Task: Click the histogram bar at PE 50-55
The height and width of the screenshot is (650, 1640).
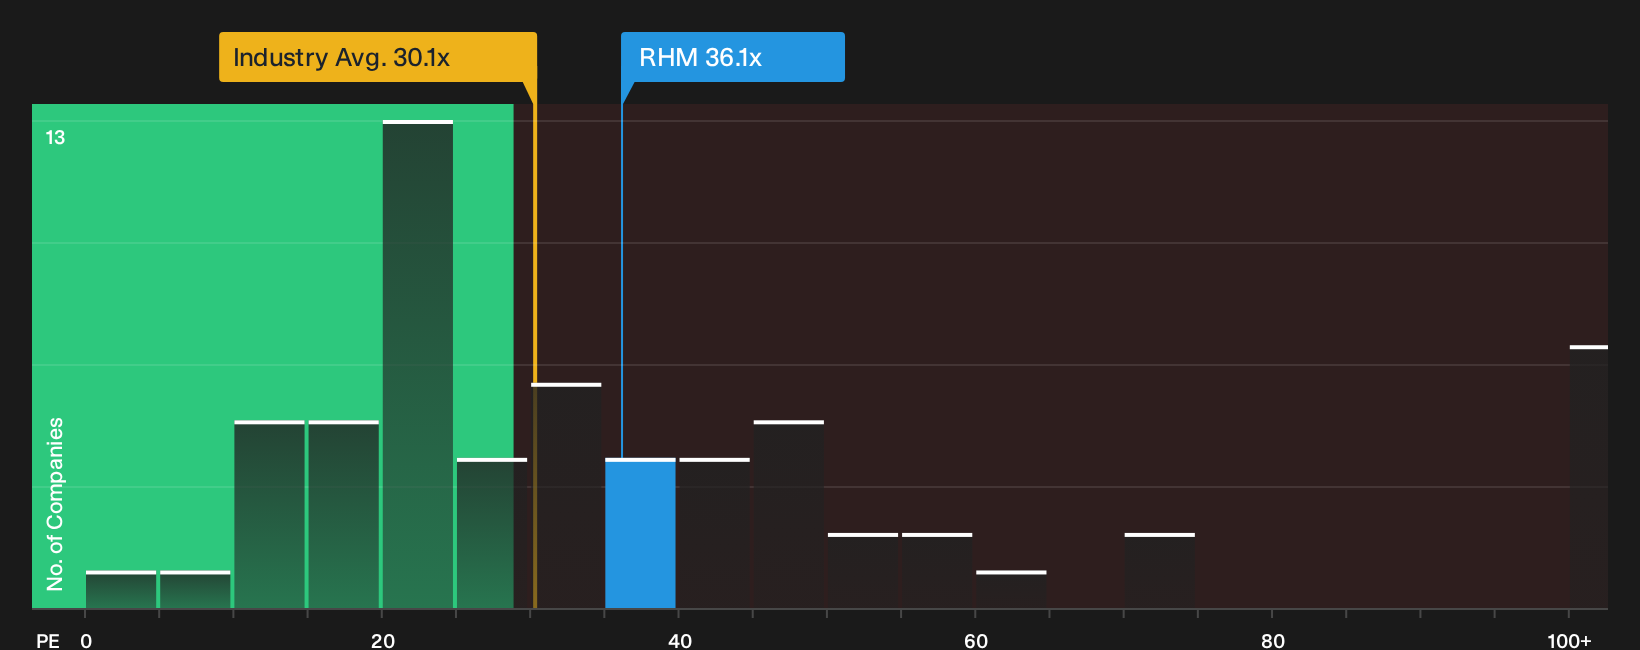Action: point(863,570)
